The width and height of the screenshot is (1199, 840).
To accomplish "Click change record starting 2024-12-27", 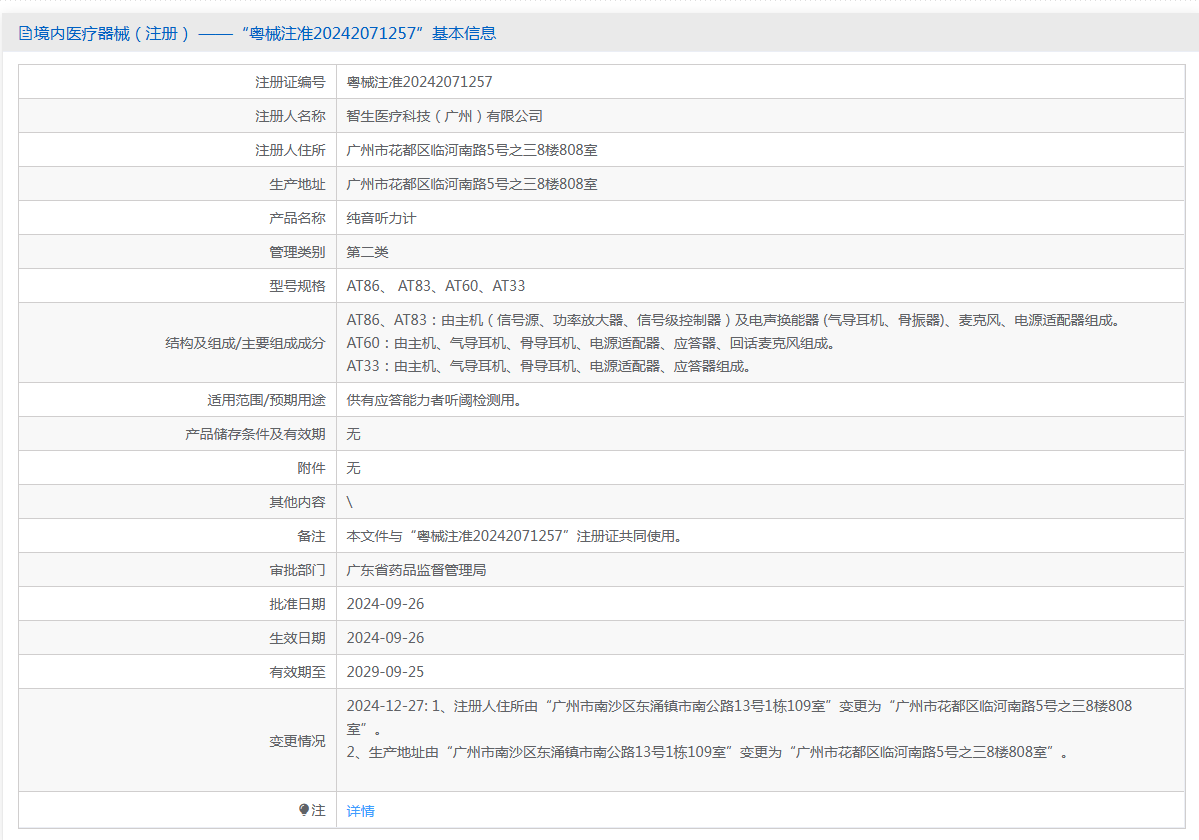I will 739,717.
